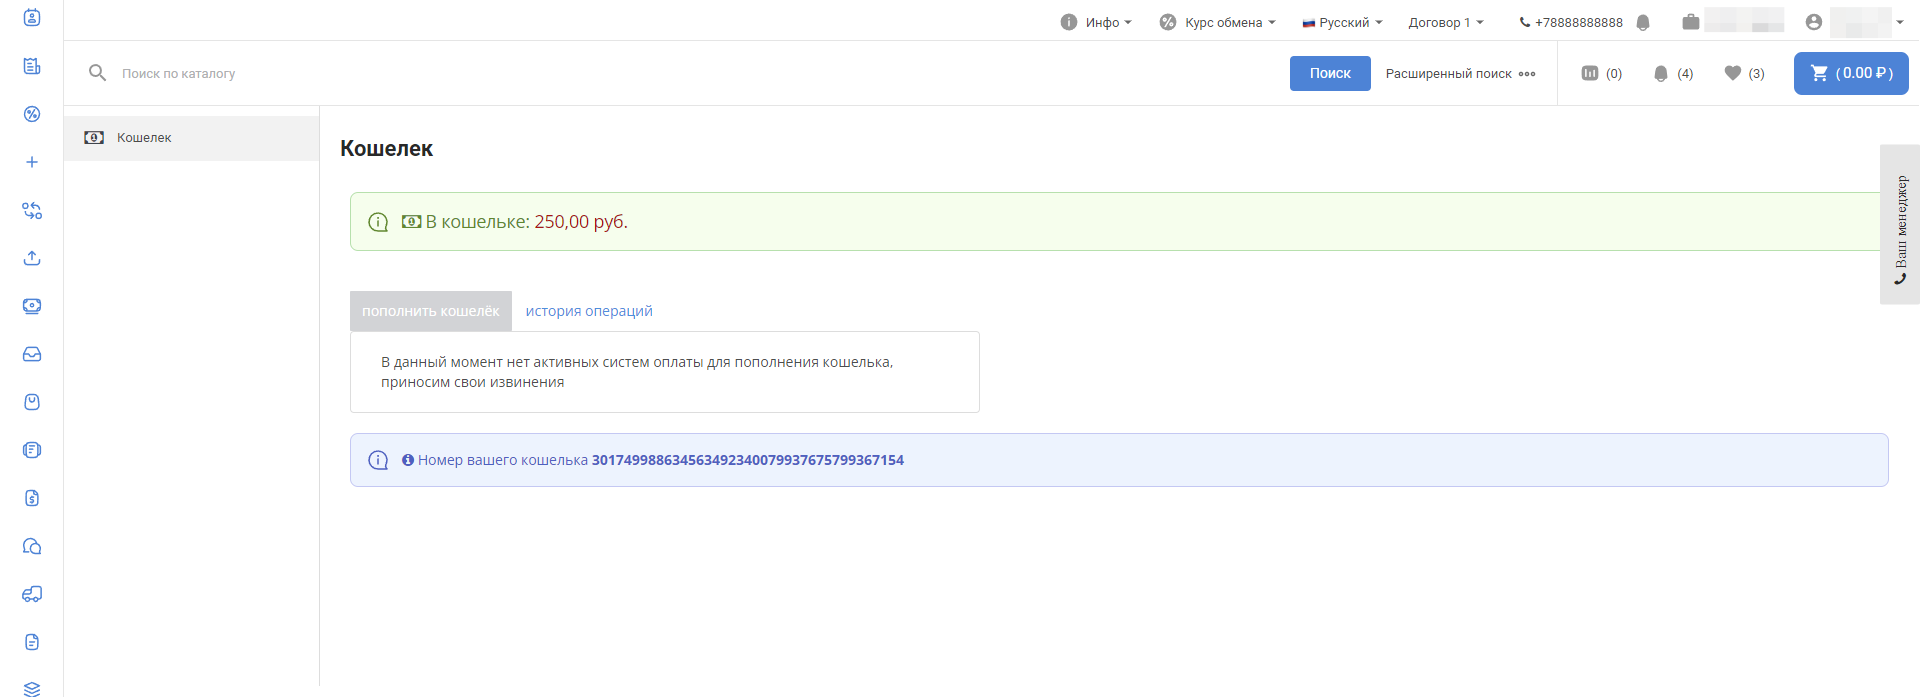Click the briefcase icon in top bar

point(1690,22)
